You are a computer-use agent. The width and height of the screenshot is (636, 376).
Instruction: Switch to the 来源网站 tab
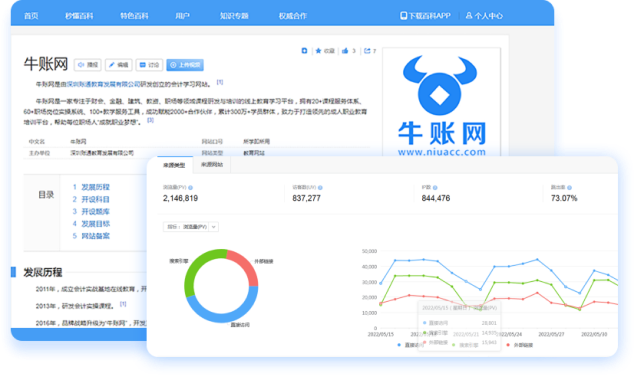(x=212, y=165)
